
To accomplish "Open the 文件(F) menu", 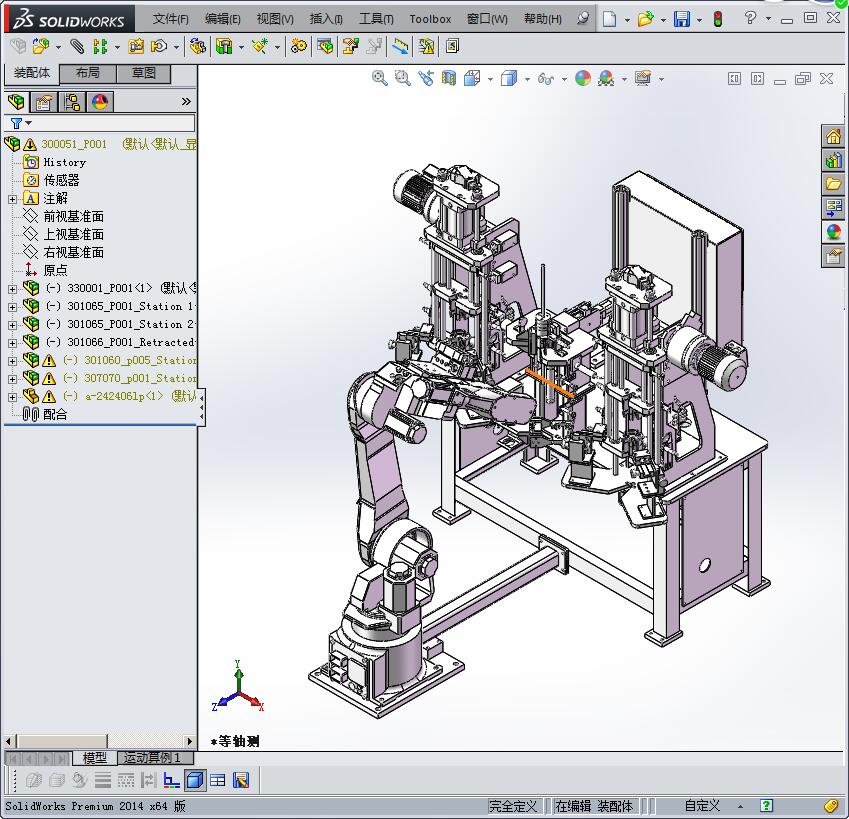I will [x=171, y=19].
